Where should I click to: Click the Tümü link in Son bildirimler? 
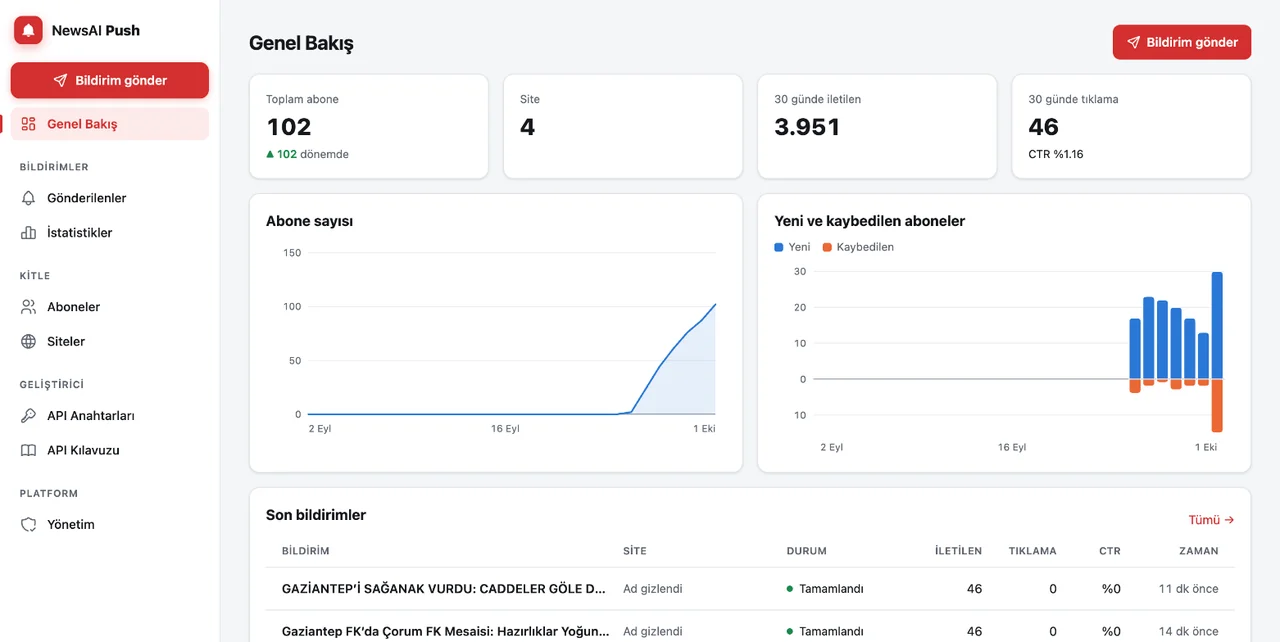1211,520
